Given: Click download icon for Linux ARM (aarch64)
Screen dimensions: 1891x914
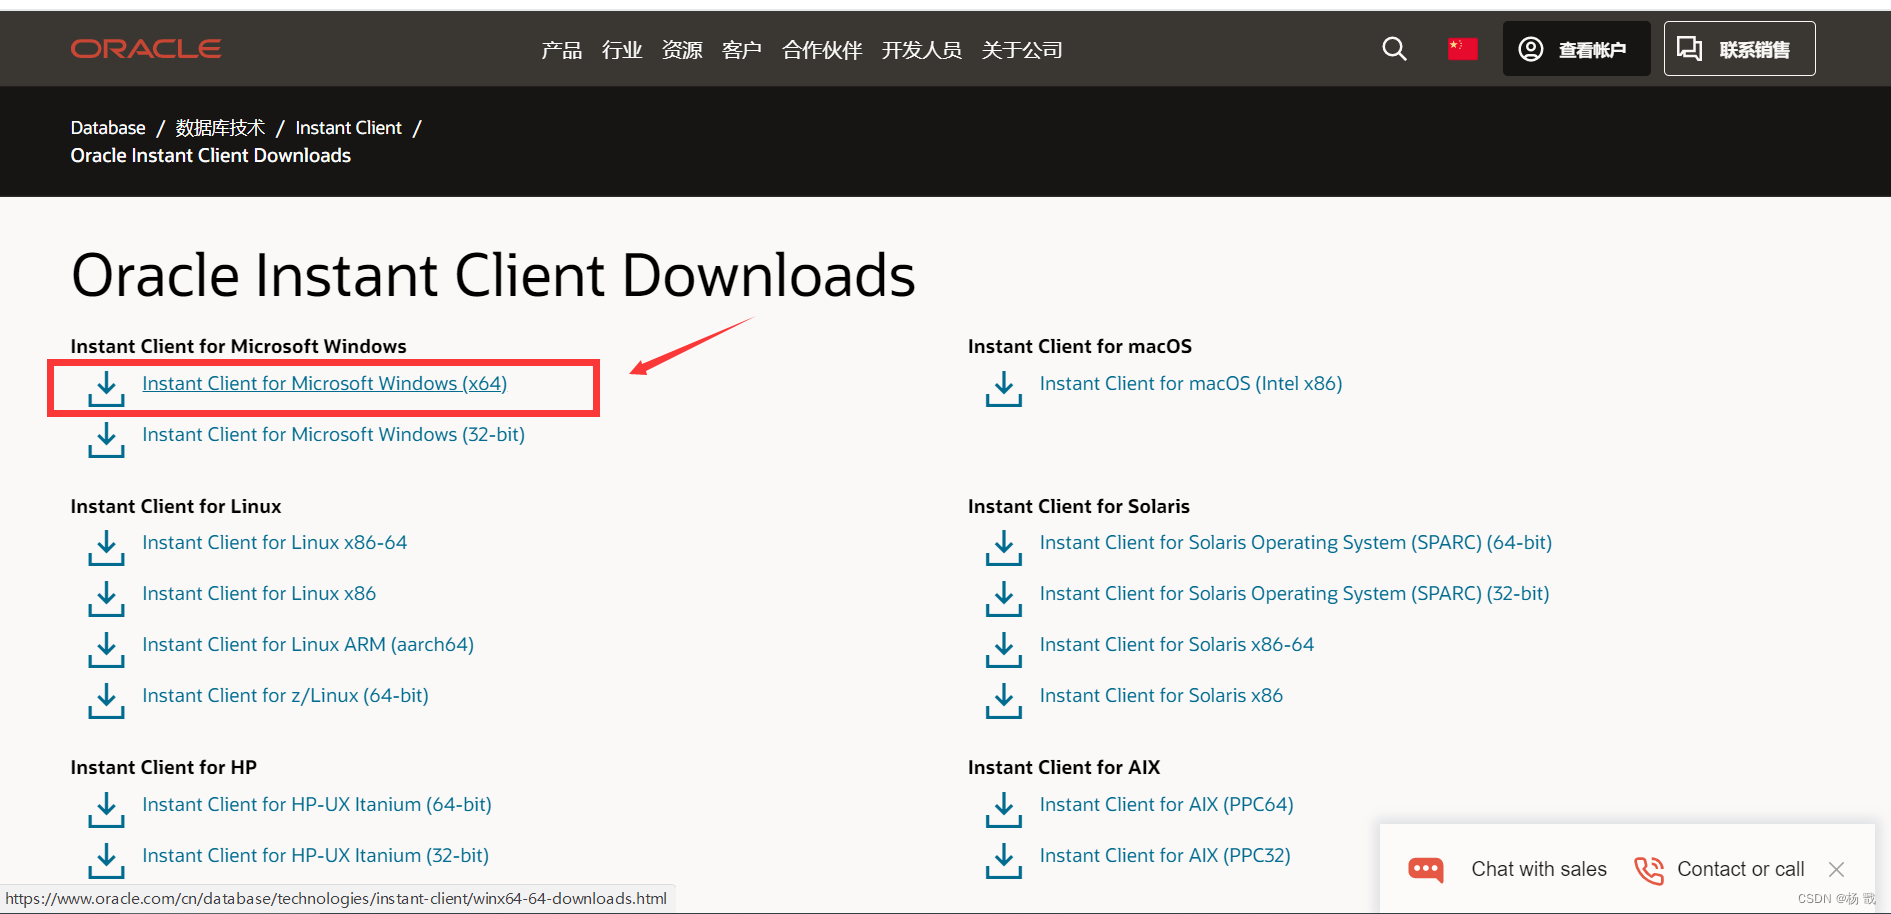Looking at the screenshot, I should pos(106,650).
